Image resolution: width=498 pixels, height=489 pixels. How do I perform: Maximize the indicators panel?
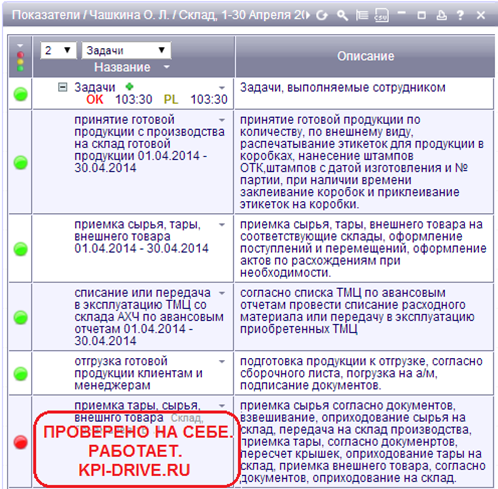(422, 15)
